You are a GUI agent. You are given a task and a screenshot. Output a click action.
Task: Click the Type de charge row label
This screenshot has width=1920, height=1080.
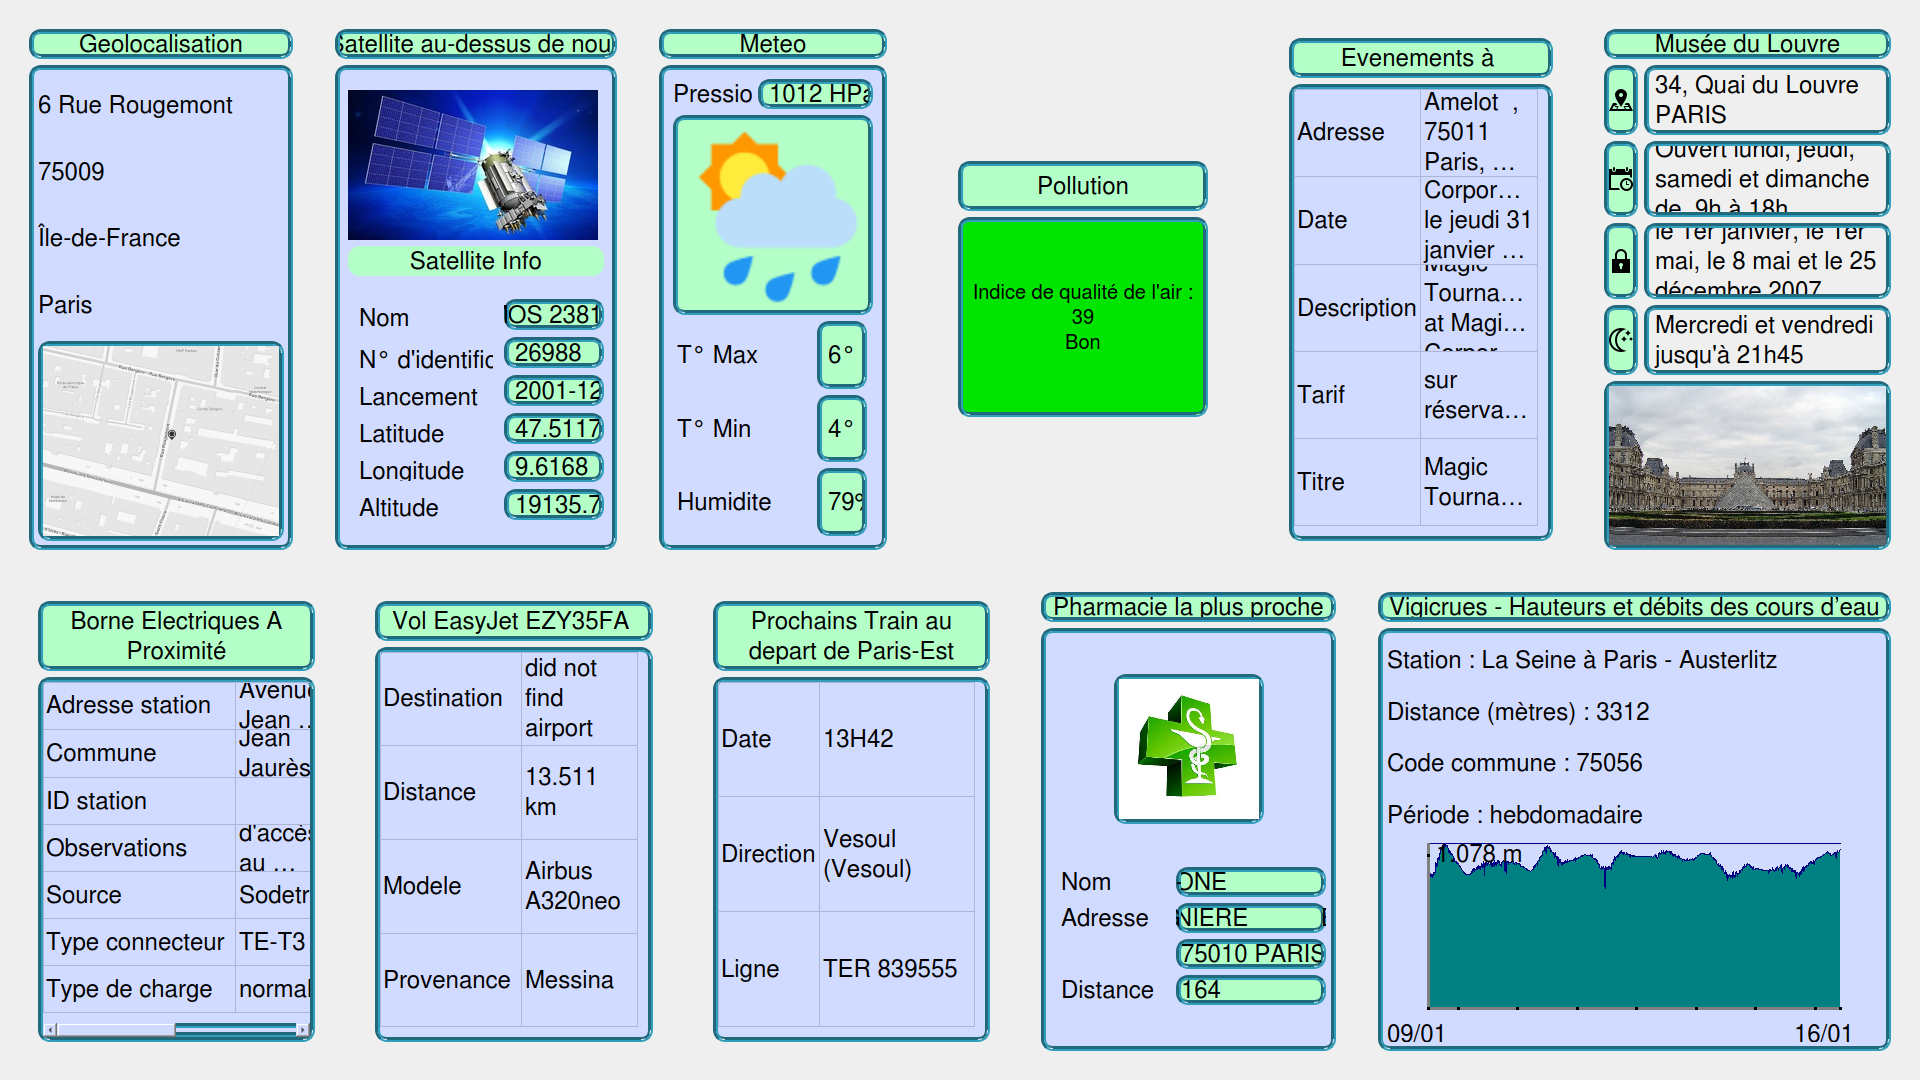[x=129, y=989]
